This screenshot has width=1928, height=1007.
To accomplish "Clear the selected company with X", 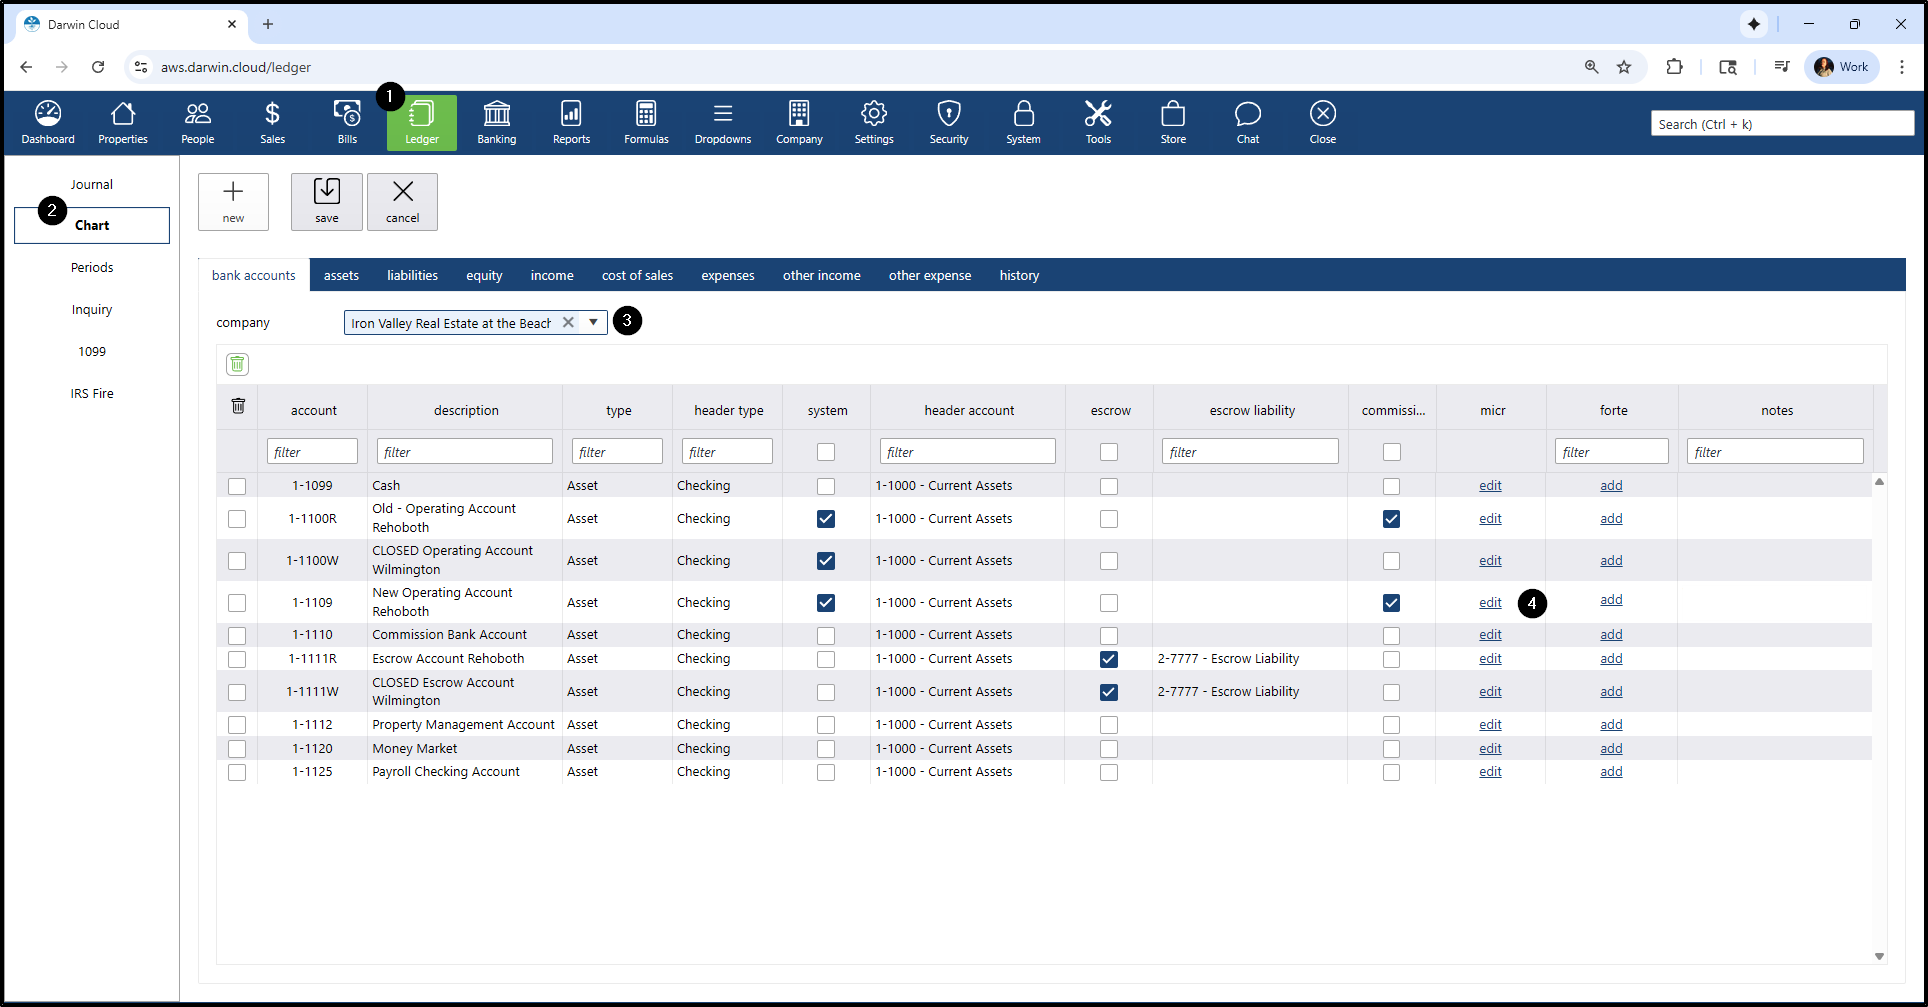I will click(x=568, y=322).
